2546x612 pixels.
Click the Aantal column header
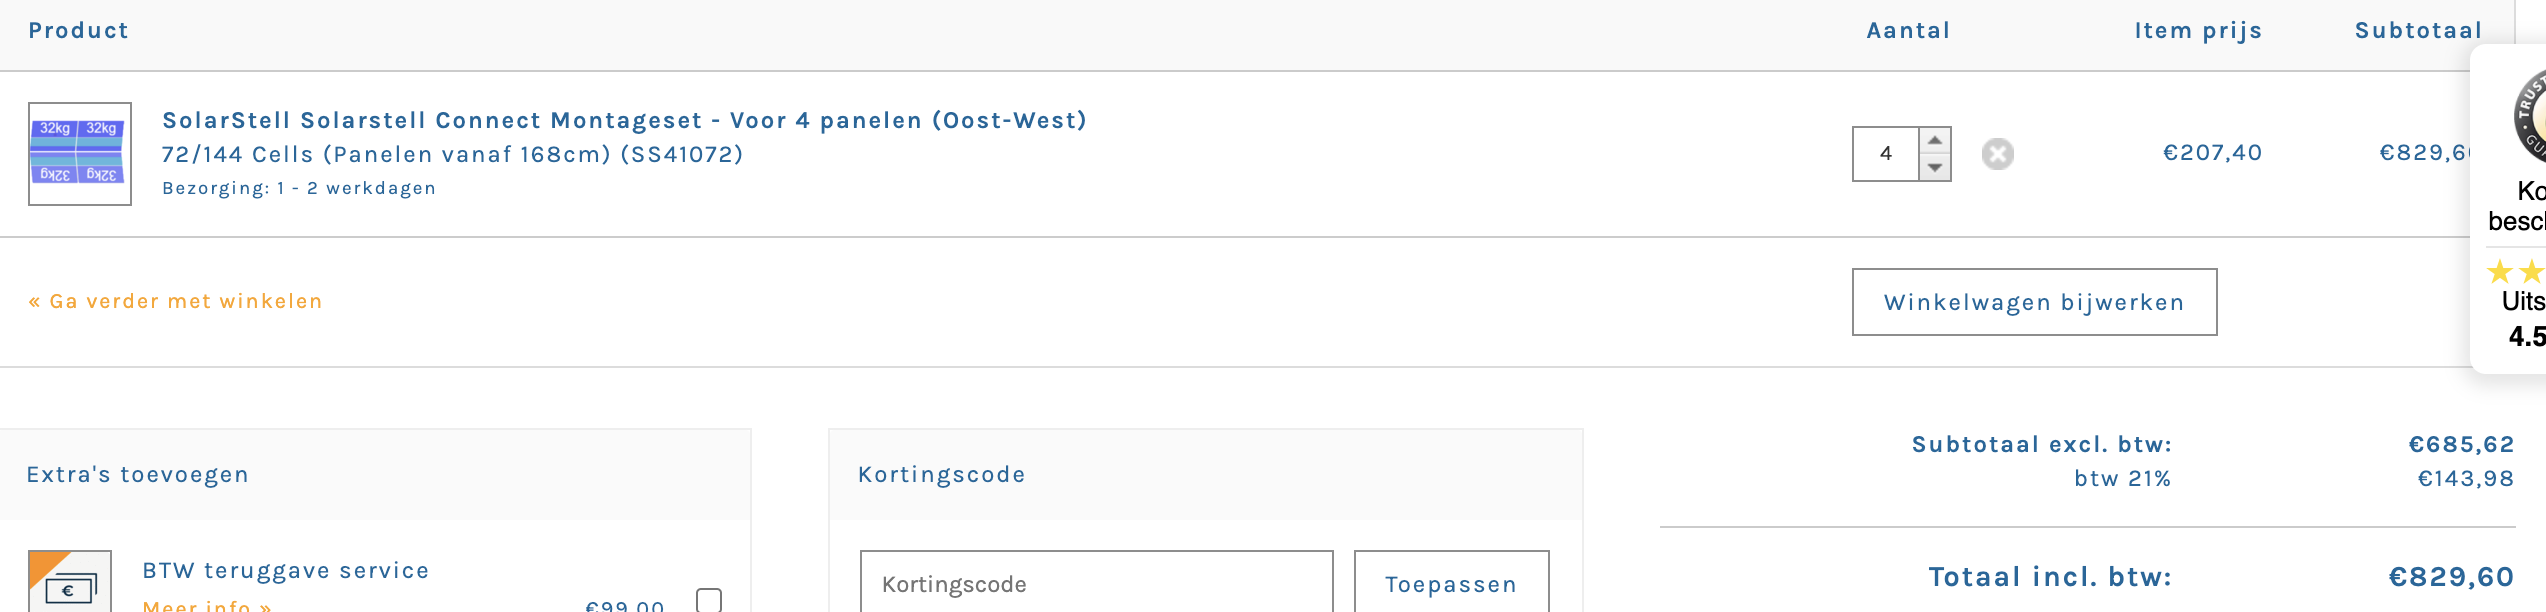point(1908,31)
